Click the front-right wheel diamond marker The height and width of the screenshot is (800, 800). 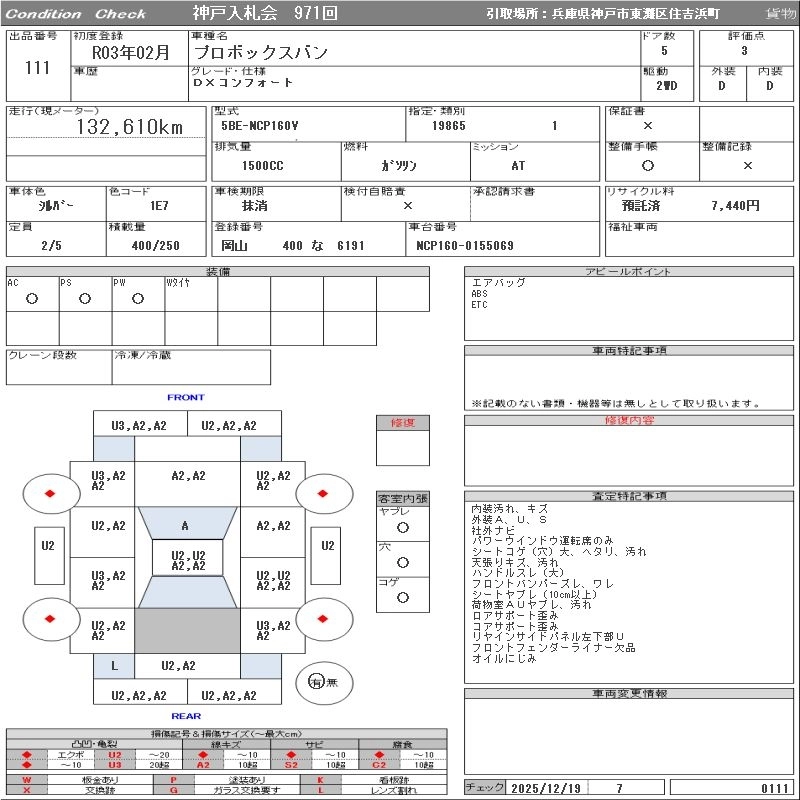pos(325,493)
